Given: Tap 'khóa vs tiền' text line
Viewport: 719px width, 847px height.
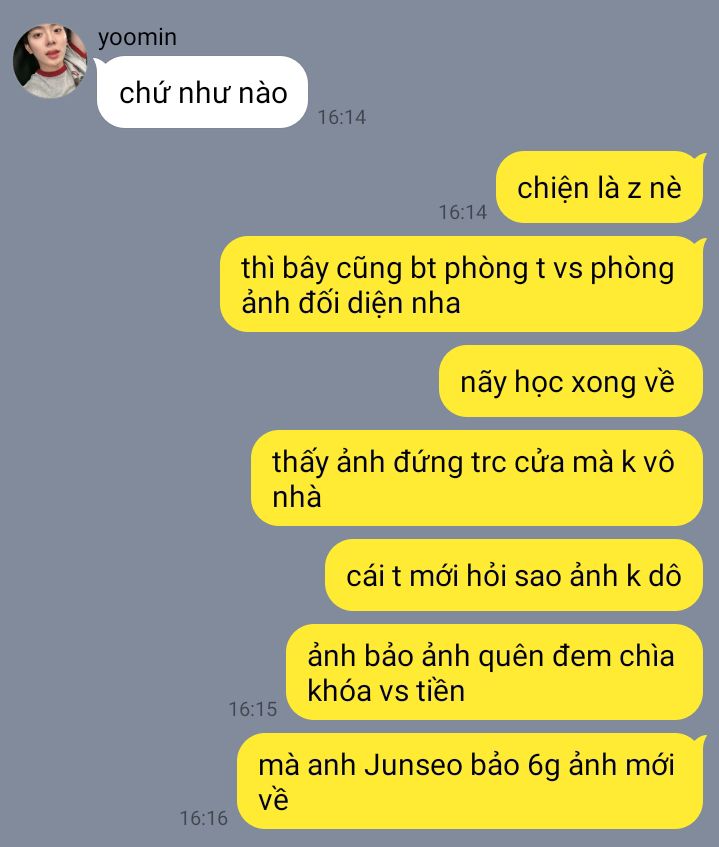Looking at the screenshot, I should tap(386, 691).
